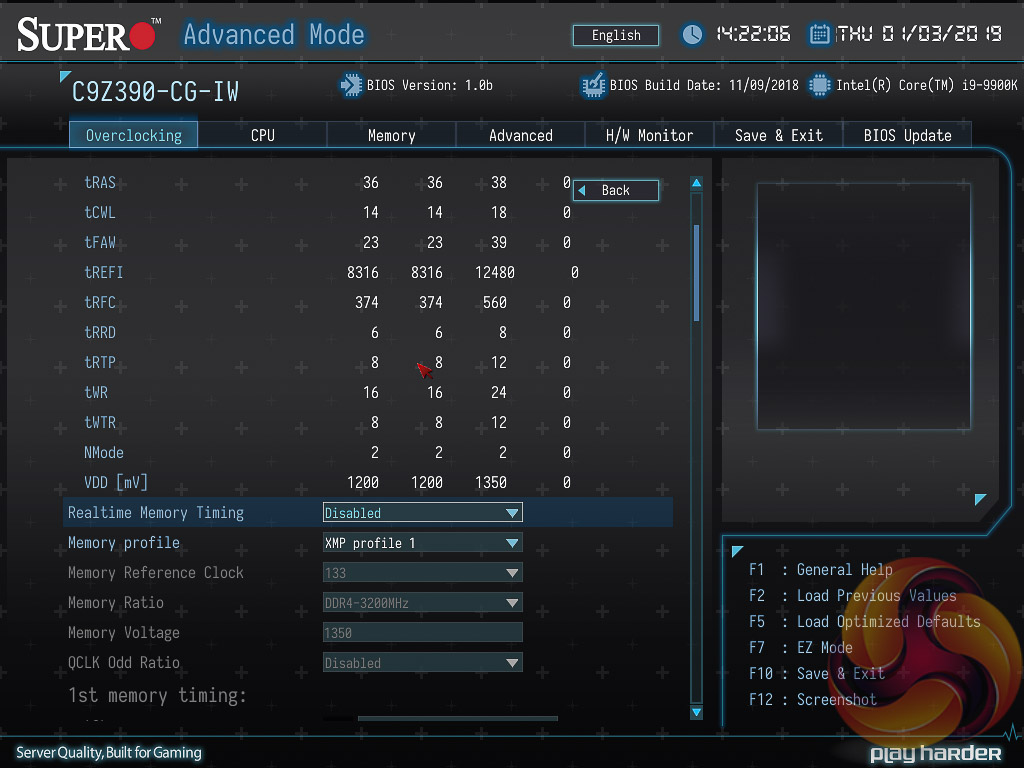This screenshot has height=768, width=1024.
Task: Open the Save & Exit tab
Action: pos(778,135)
